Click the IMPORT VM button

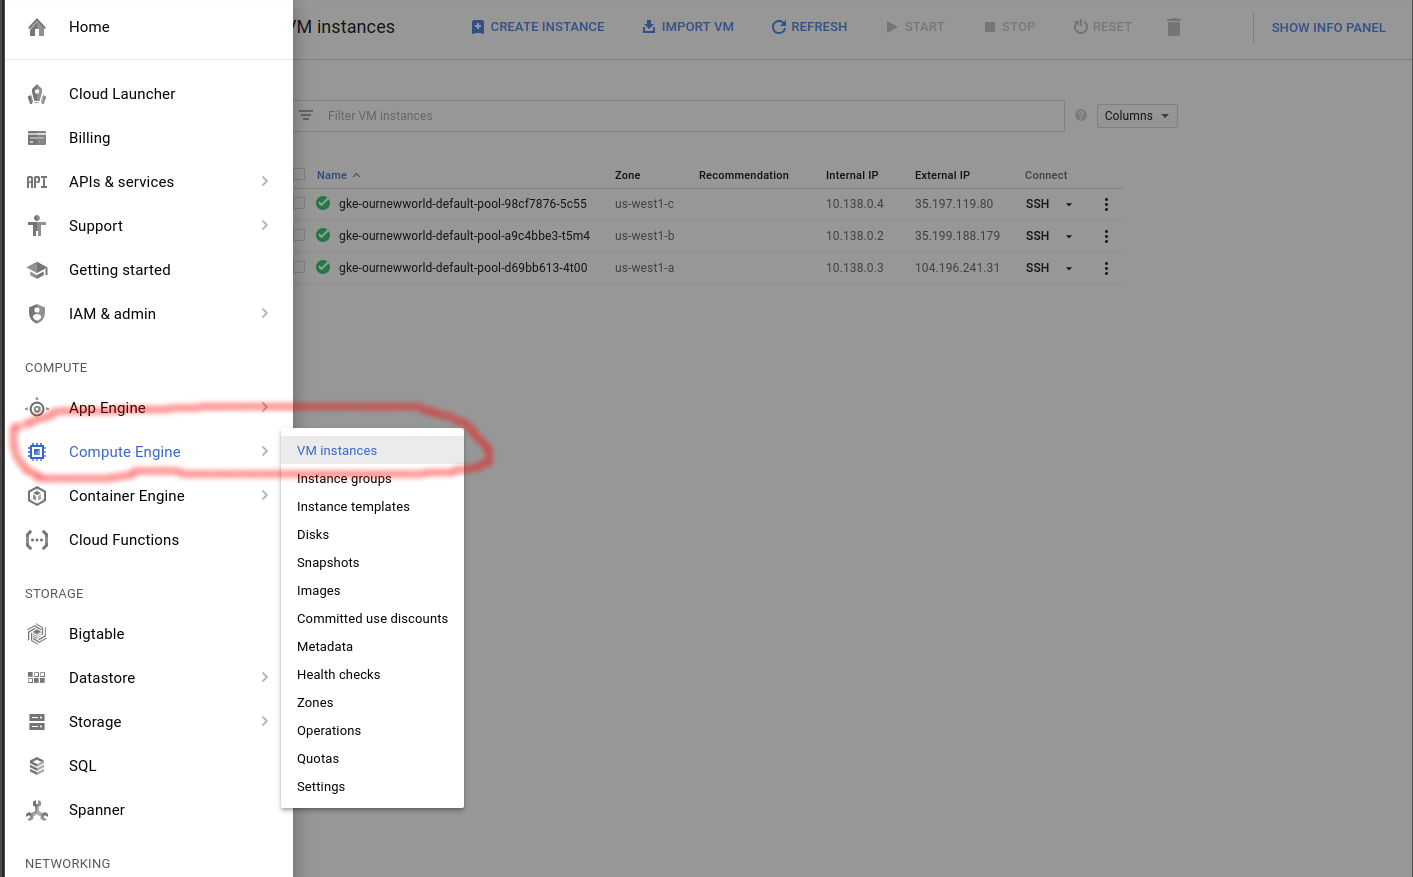click(688, 27)
